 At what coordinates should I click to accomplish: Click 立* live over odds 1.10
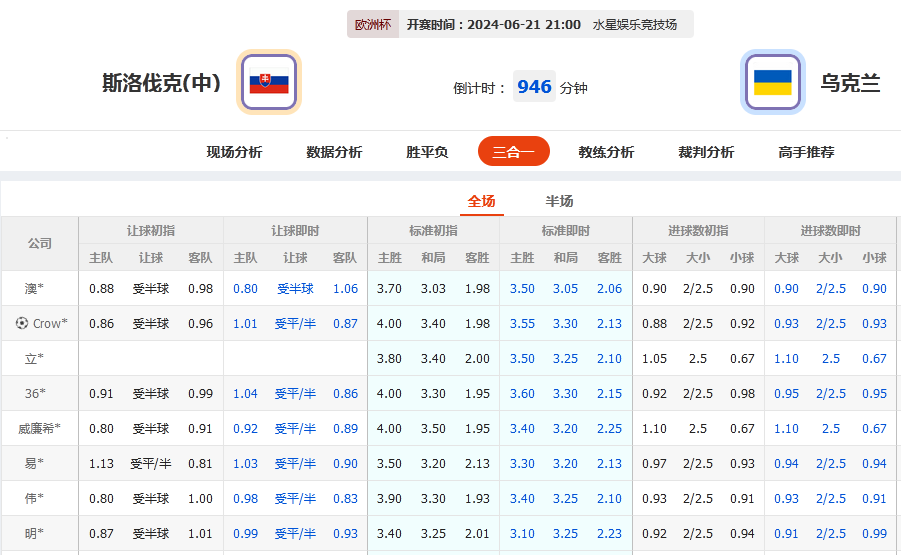(786, 359)
